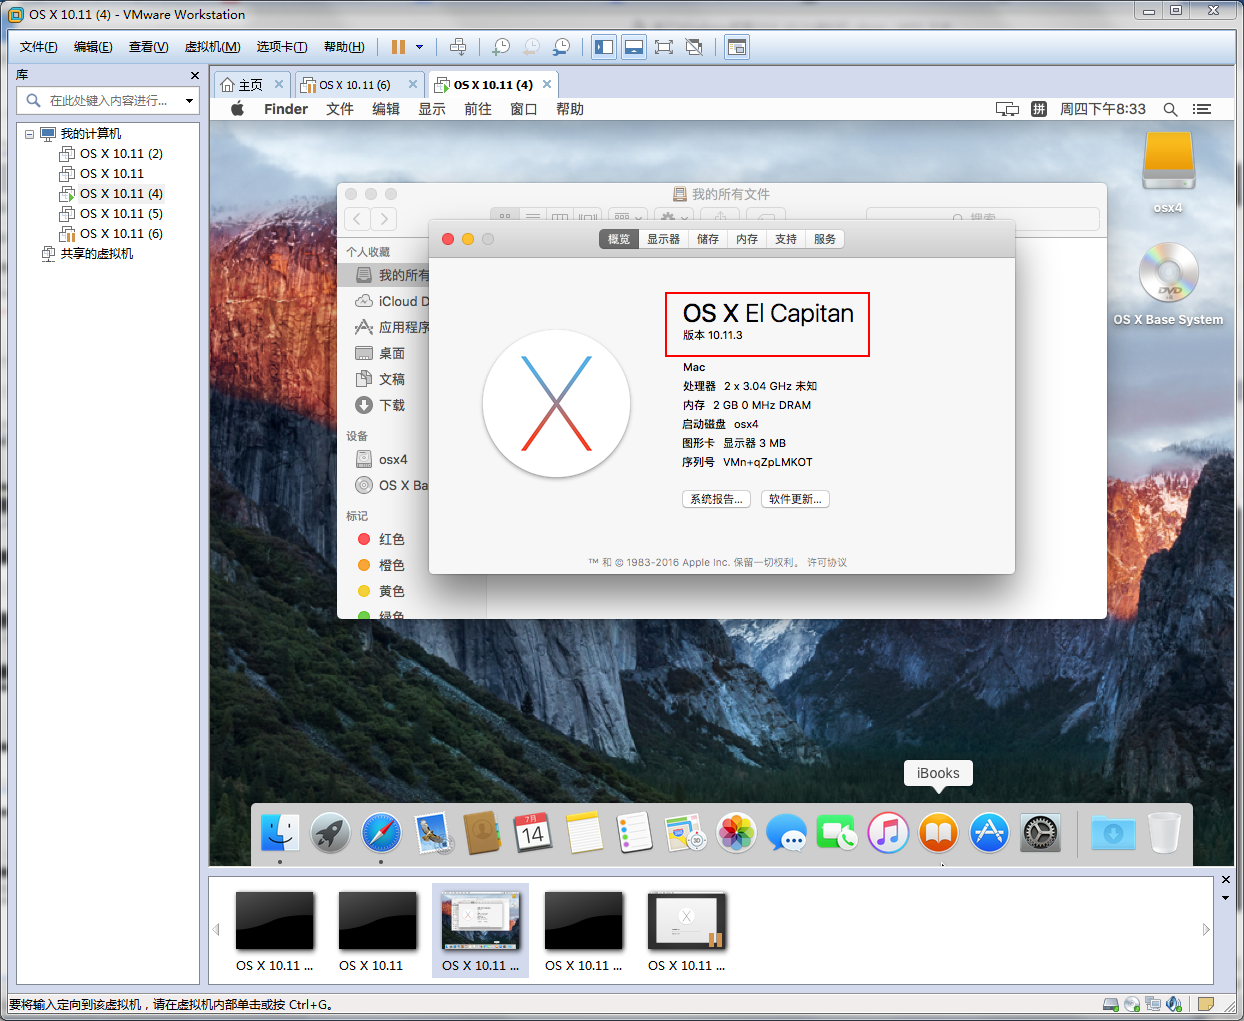Select the 支持 tab in About This Mac
Image resolution: width=1244 pixels, height=1021 pixels.
coord(786,239)
